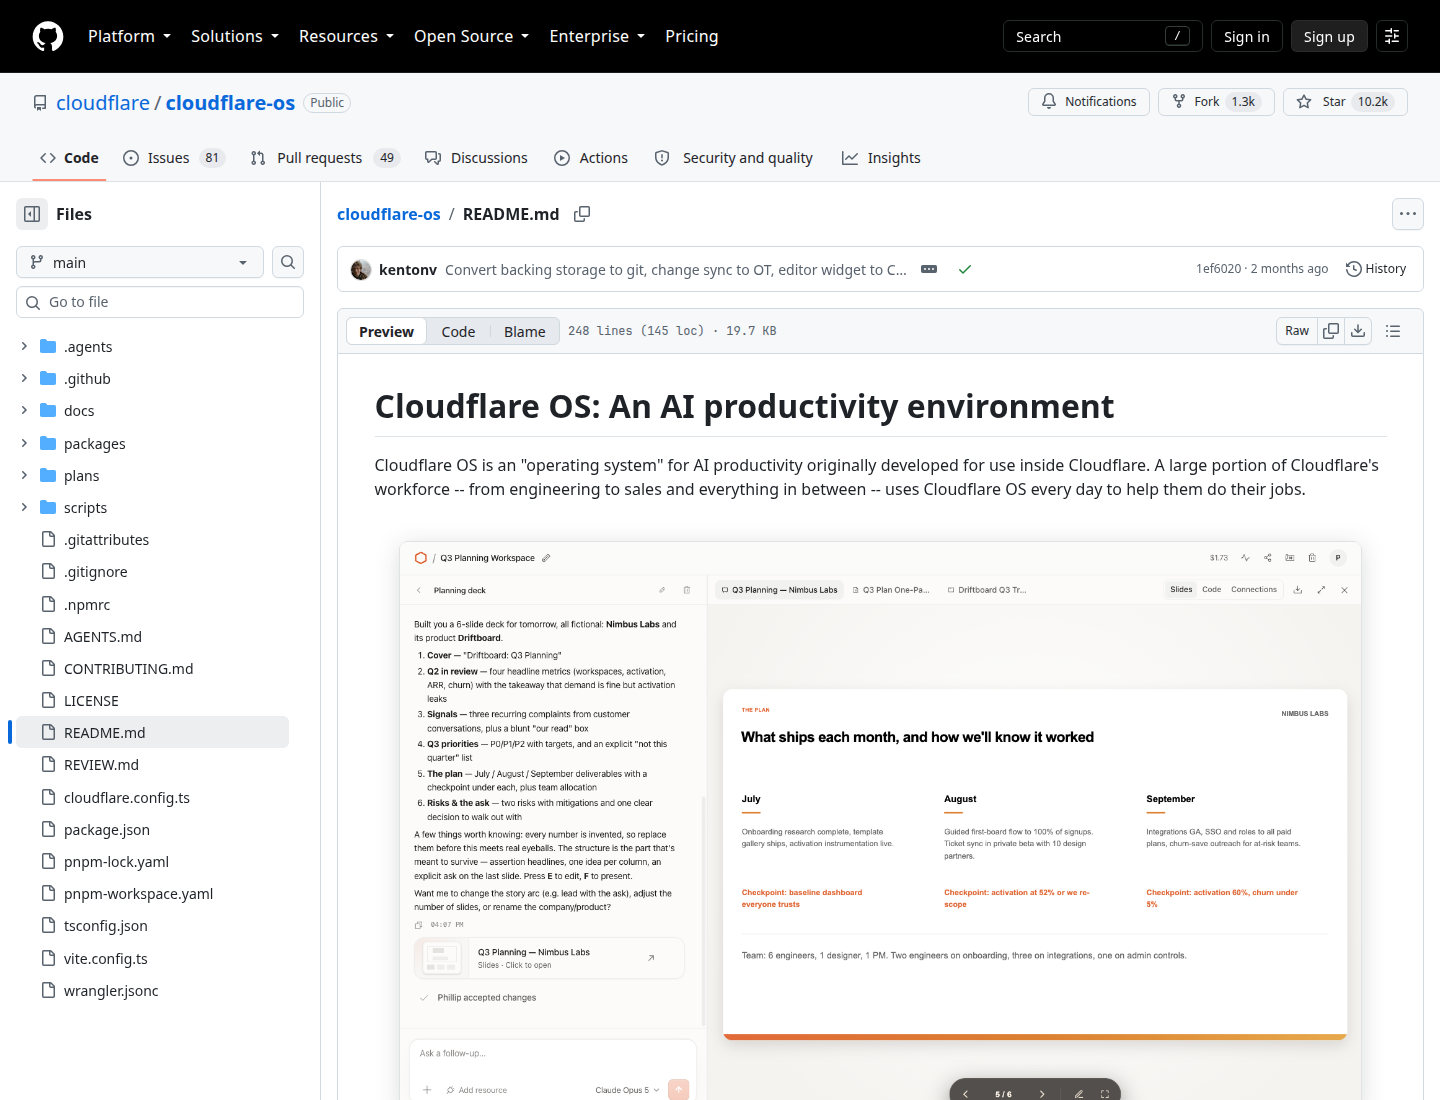
Task: Click the file search magnifier button
Action: click(x=288, y=262)
